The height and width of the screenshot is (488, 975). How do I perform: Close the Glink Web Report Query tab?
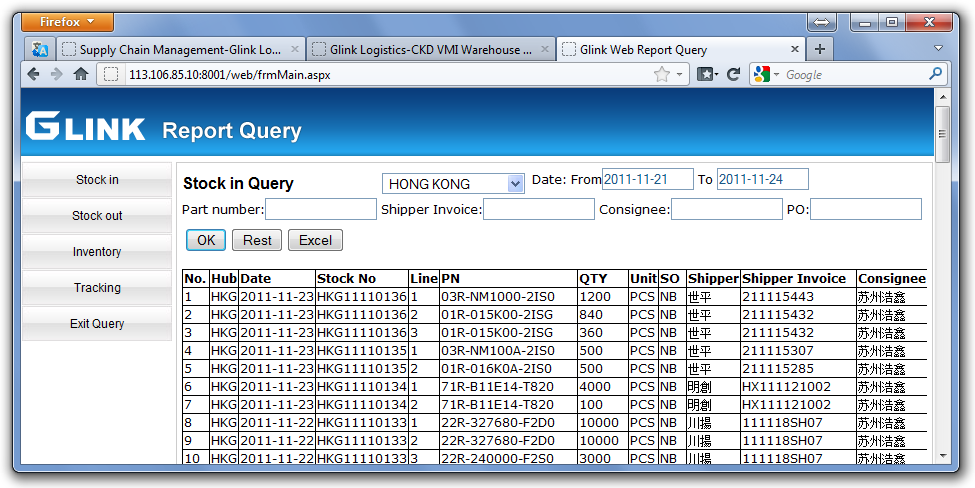pyautogui.click(x=796, y=49)
